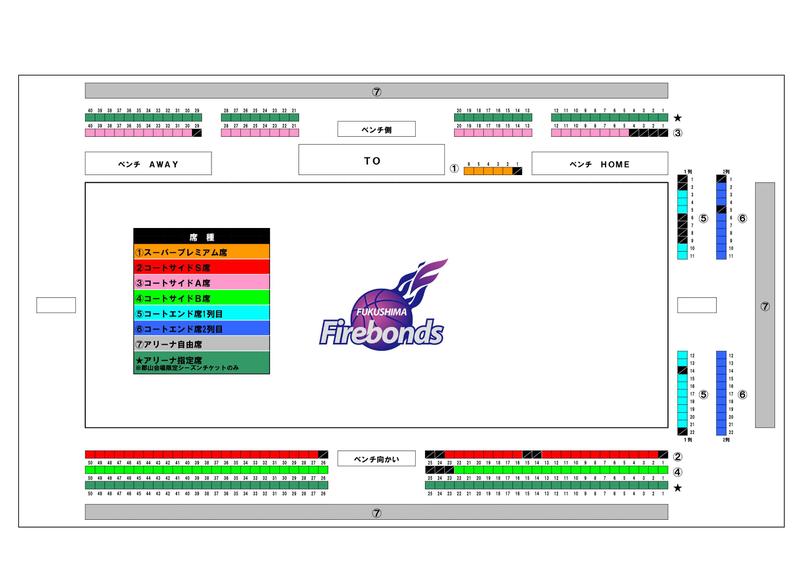
Task: Click the upper ⑥ marker beside blue seats
Action: coord(742,218)
